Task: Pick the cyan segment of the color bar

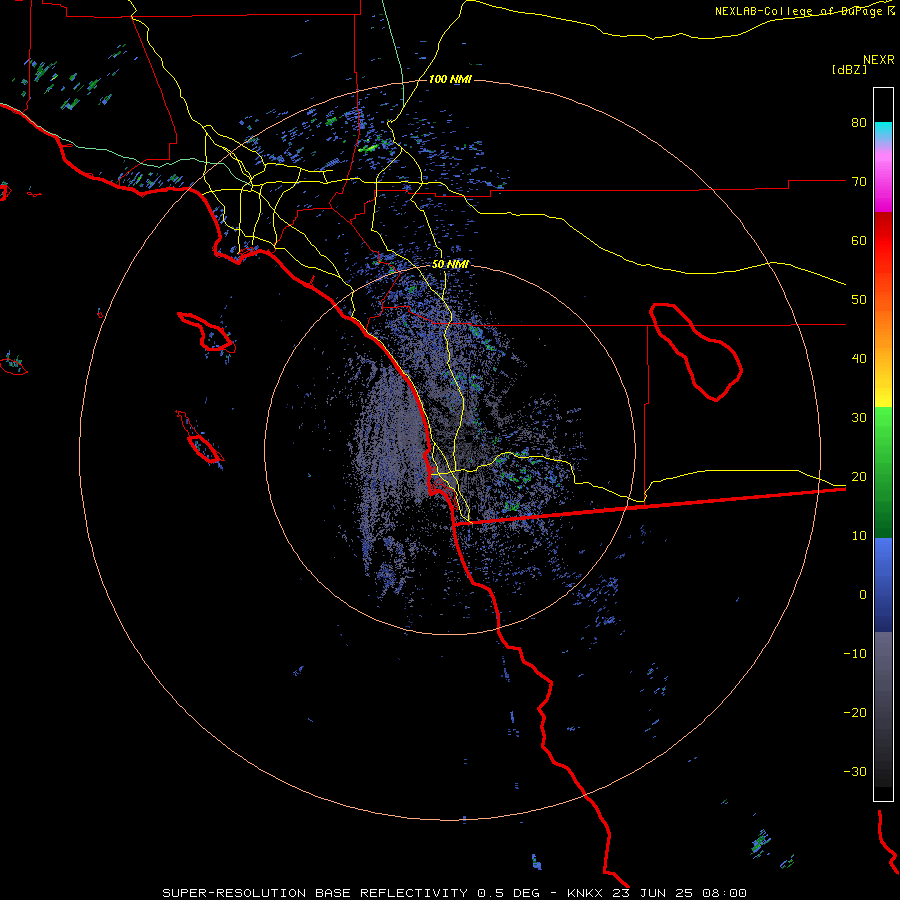Action: (883, 132)
